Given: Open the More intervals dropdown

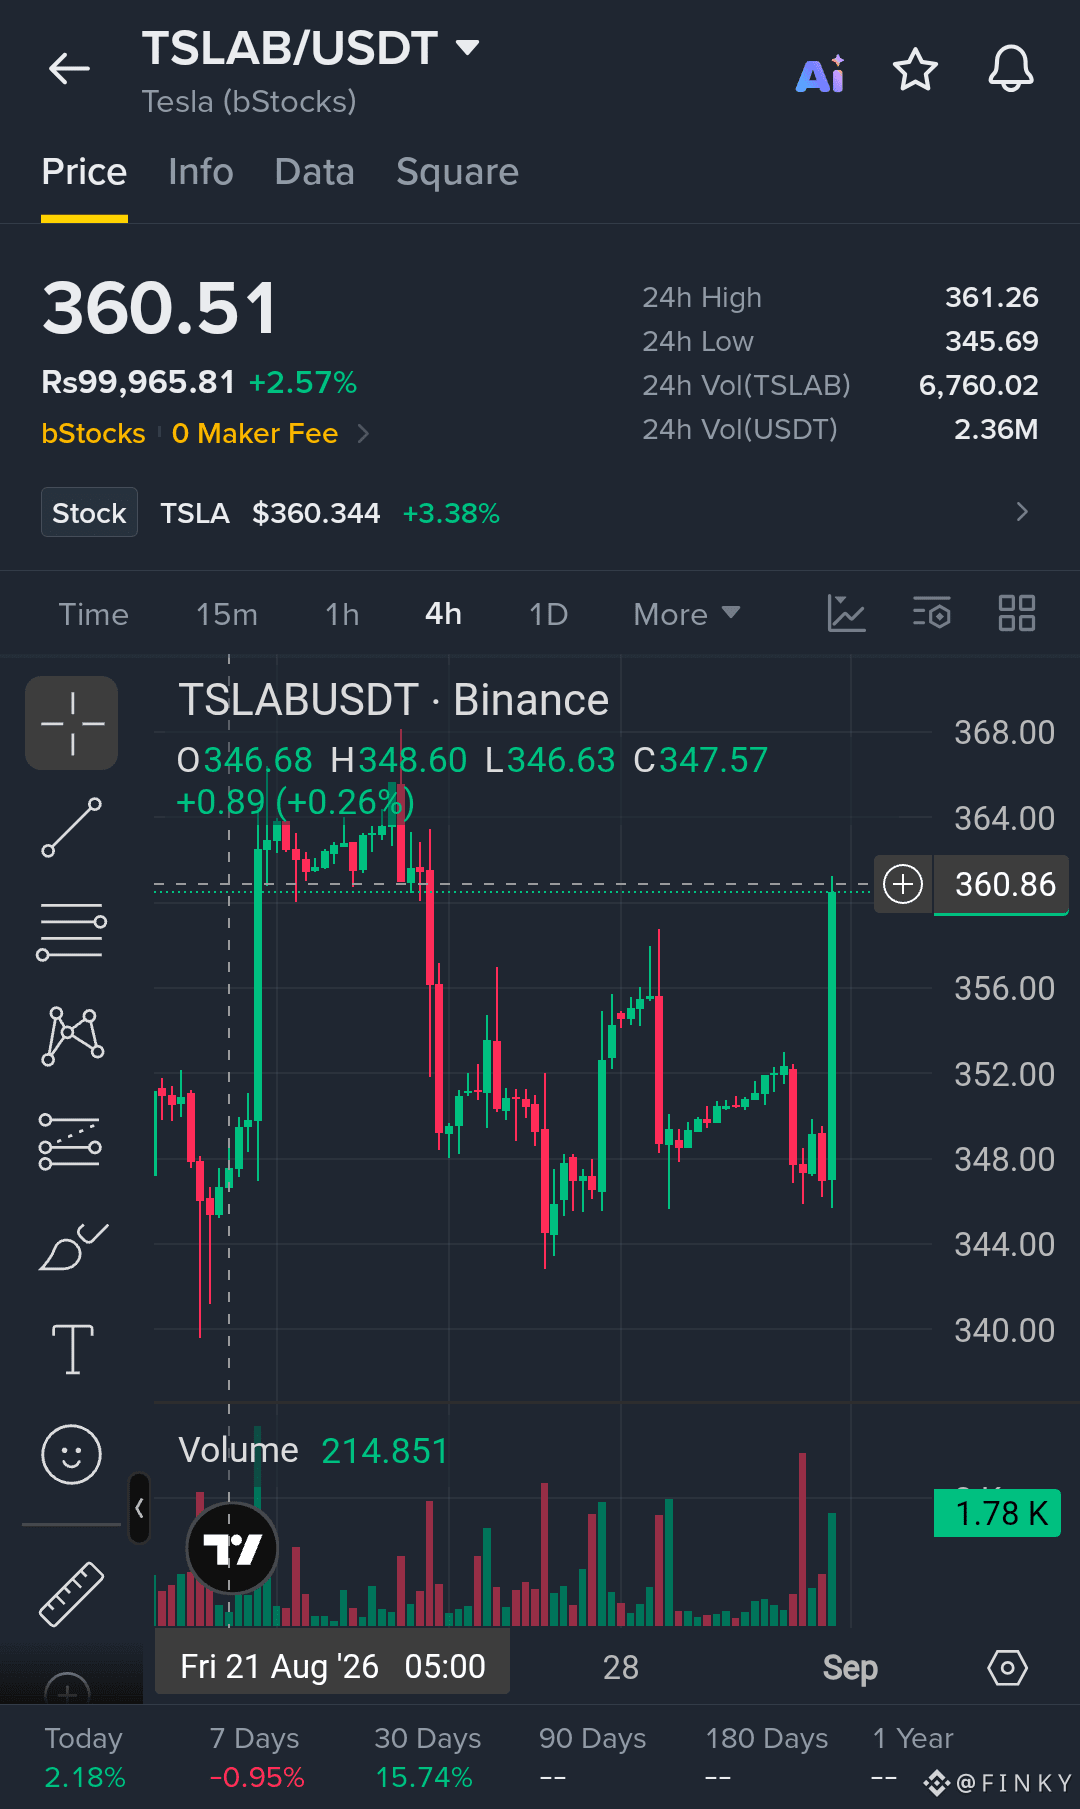Looking at the screenshot, I should point(687,614).
